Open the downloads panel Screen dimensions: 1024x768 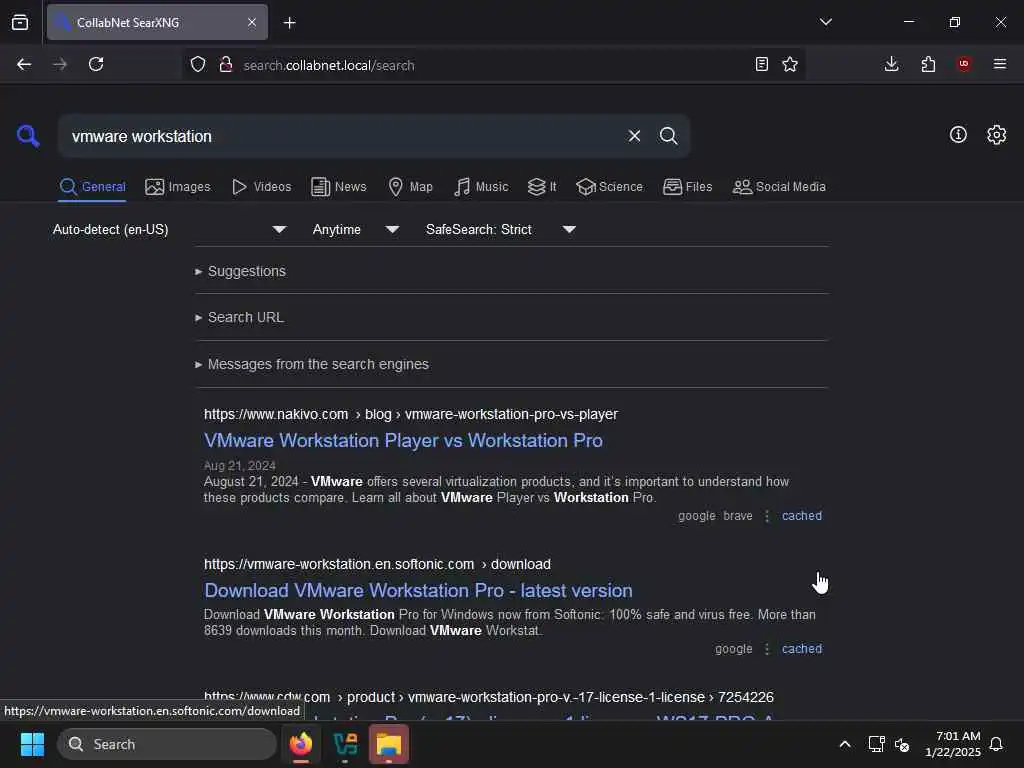click(x=891, y=64)
